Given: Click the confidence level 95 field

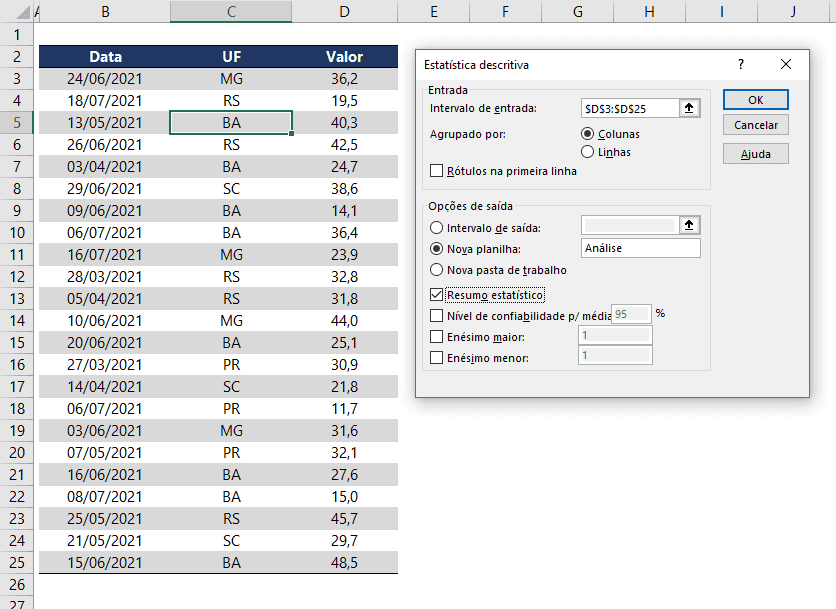Looking at the screenshot, I should [x=632, y=314].
